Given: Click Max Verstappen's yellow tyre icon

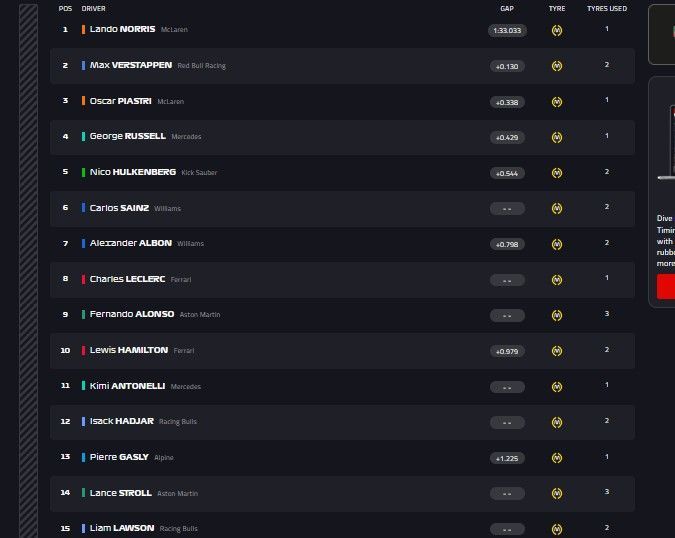Looking at the screenshot, I should pos(557,66).
